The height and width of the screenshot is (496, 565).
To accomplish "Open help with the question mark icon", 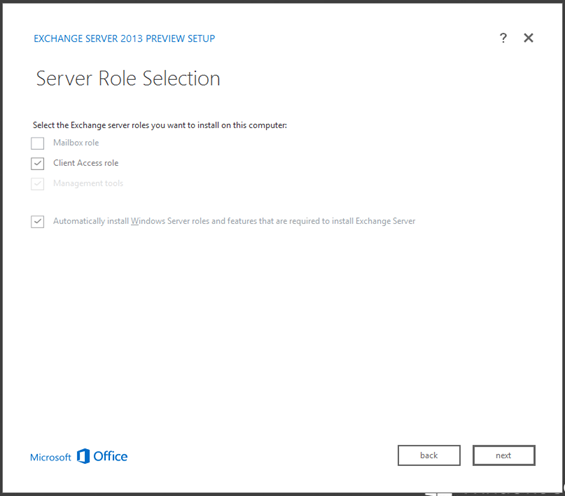I will tap(503, 38).
